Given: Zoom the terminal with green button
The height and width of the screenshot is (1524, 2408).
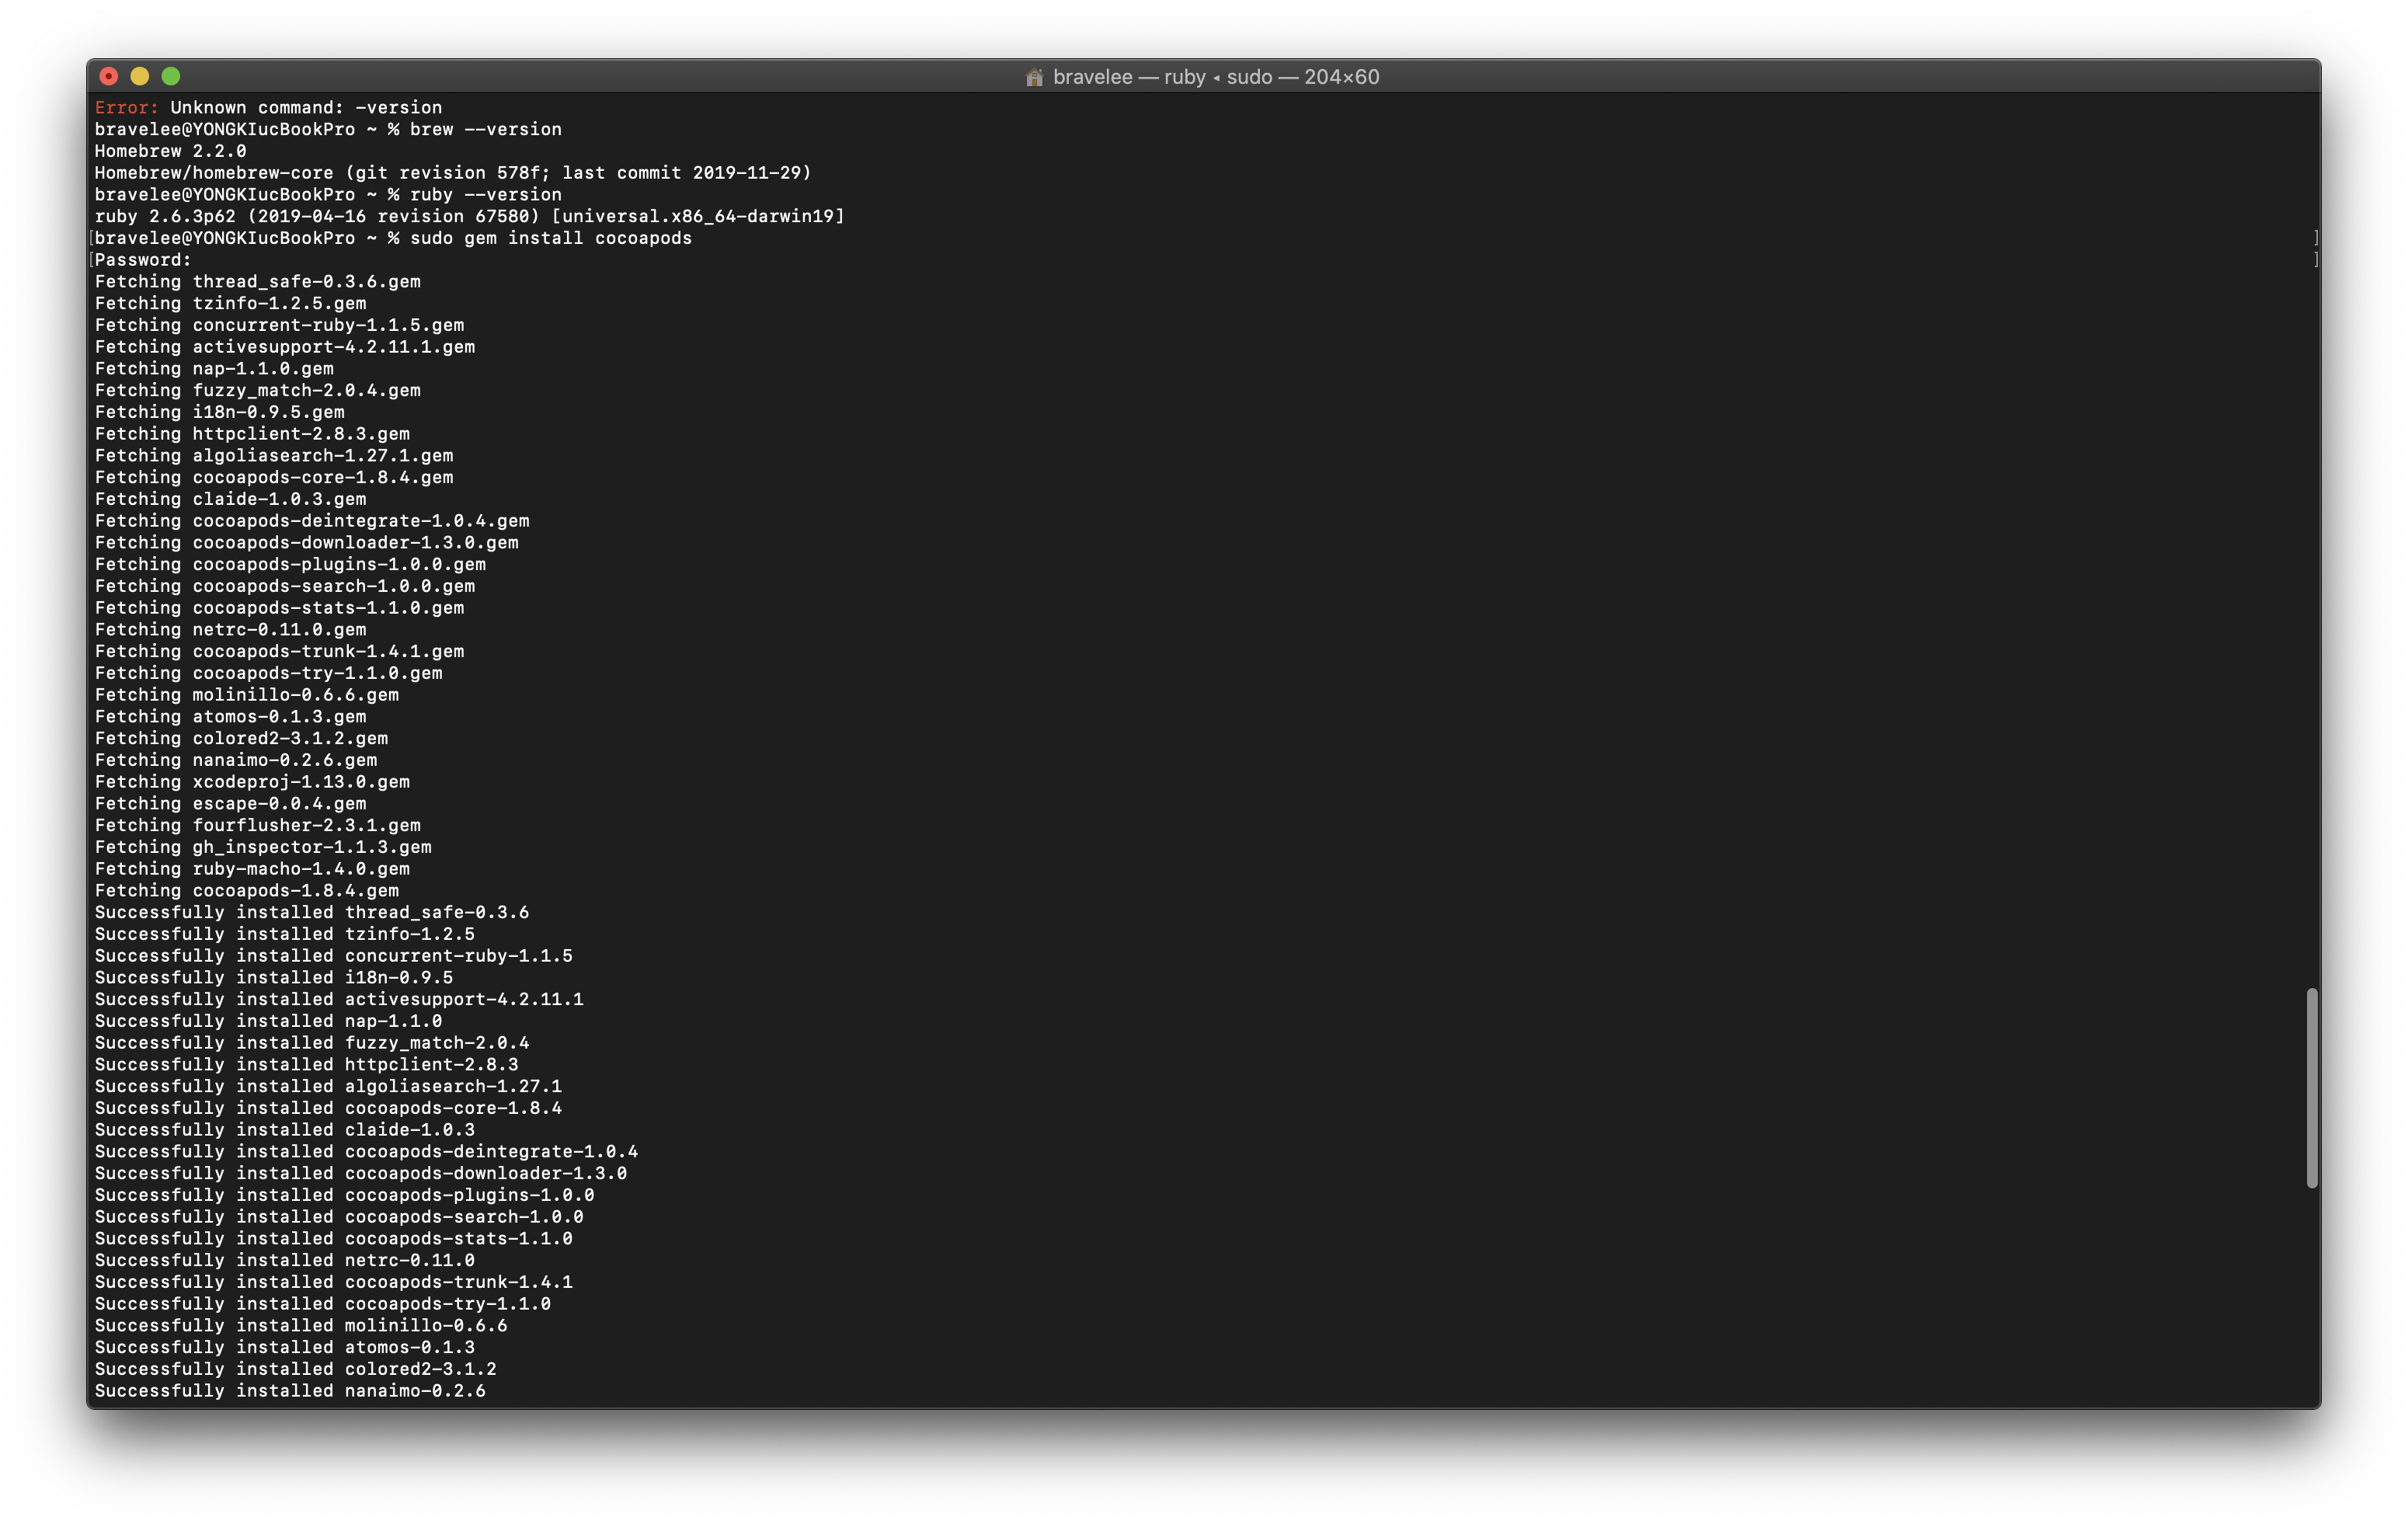Looking at the screenshot, I should [x=171, y=76].
